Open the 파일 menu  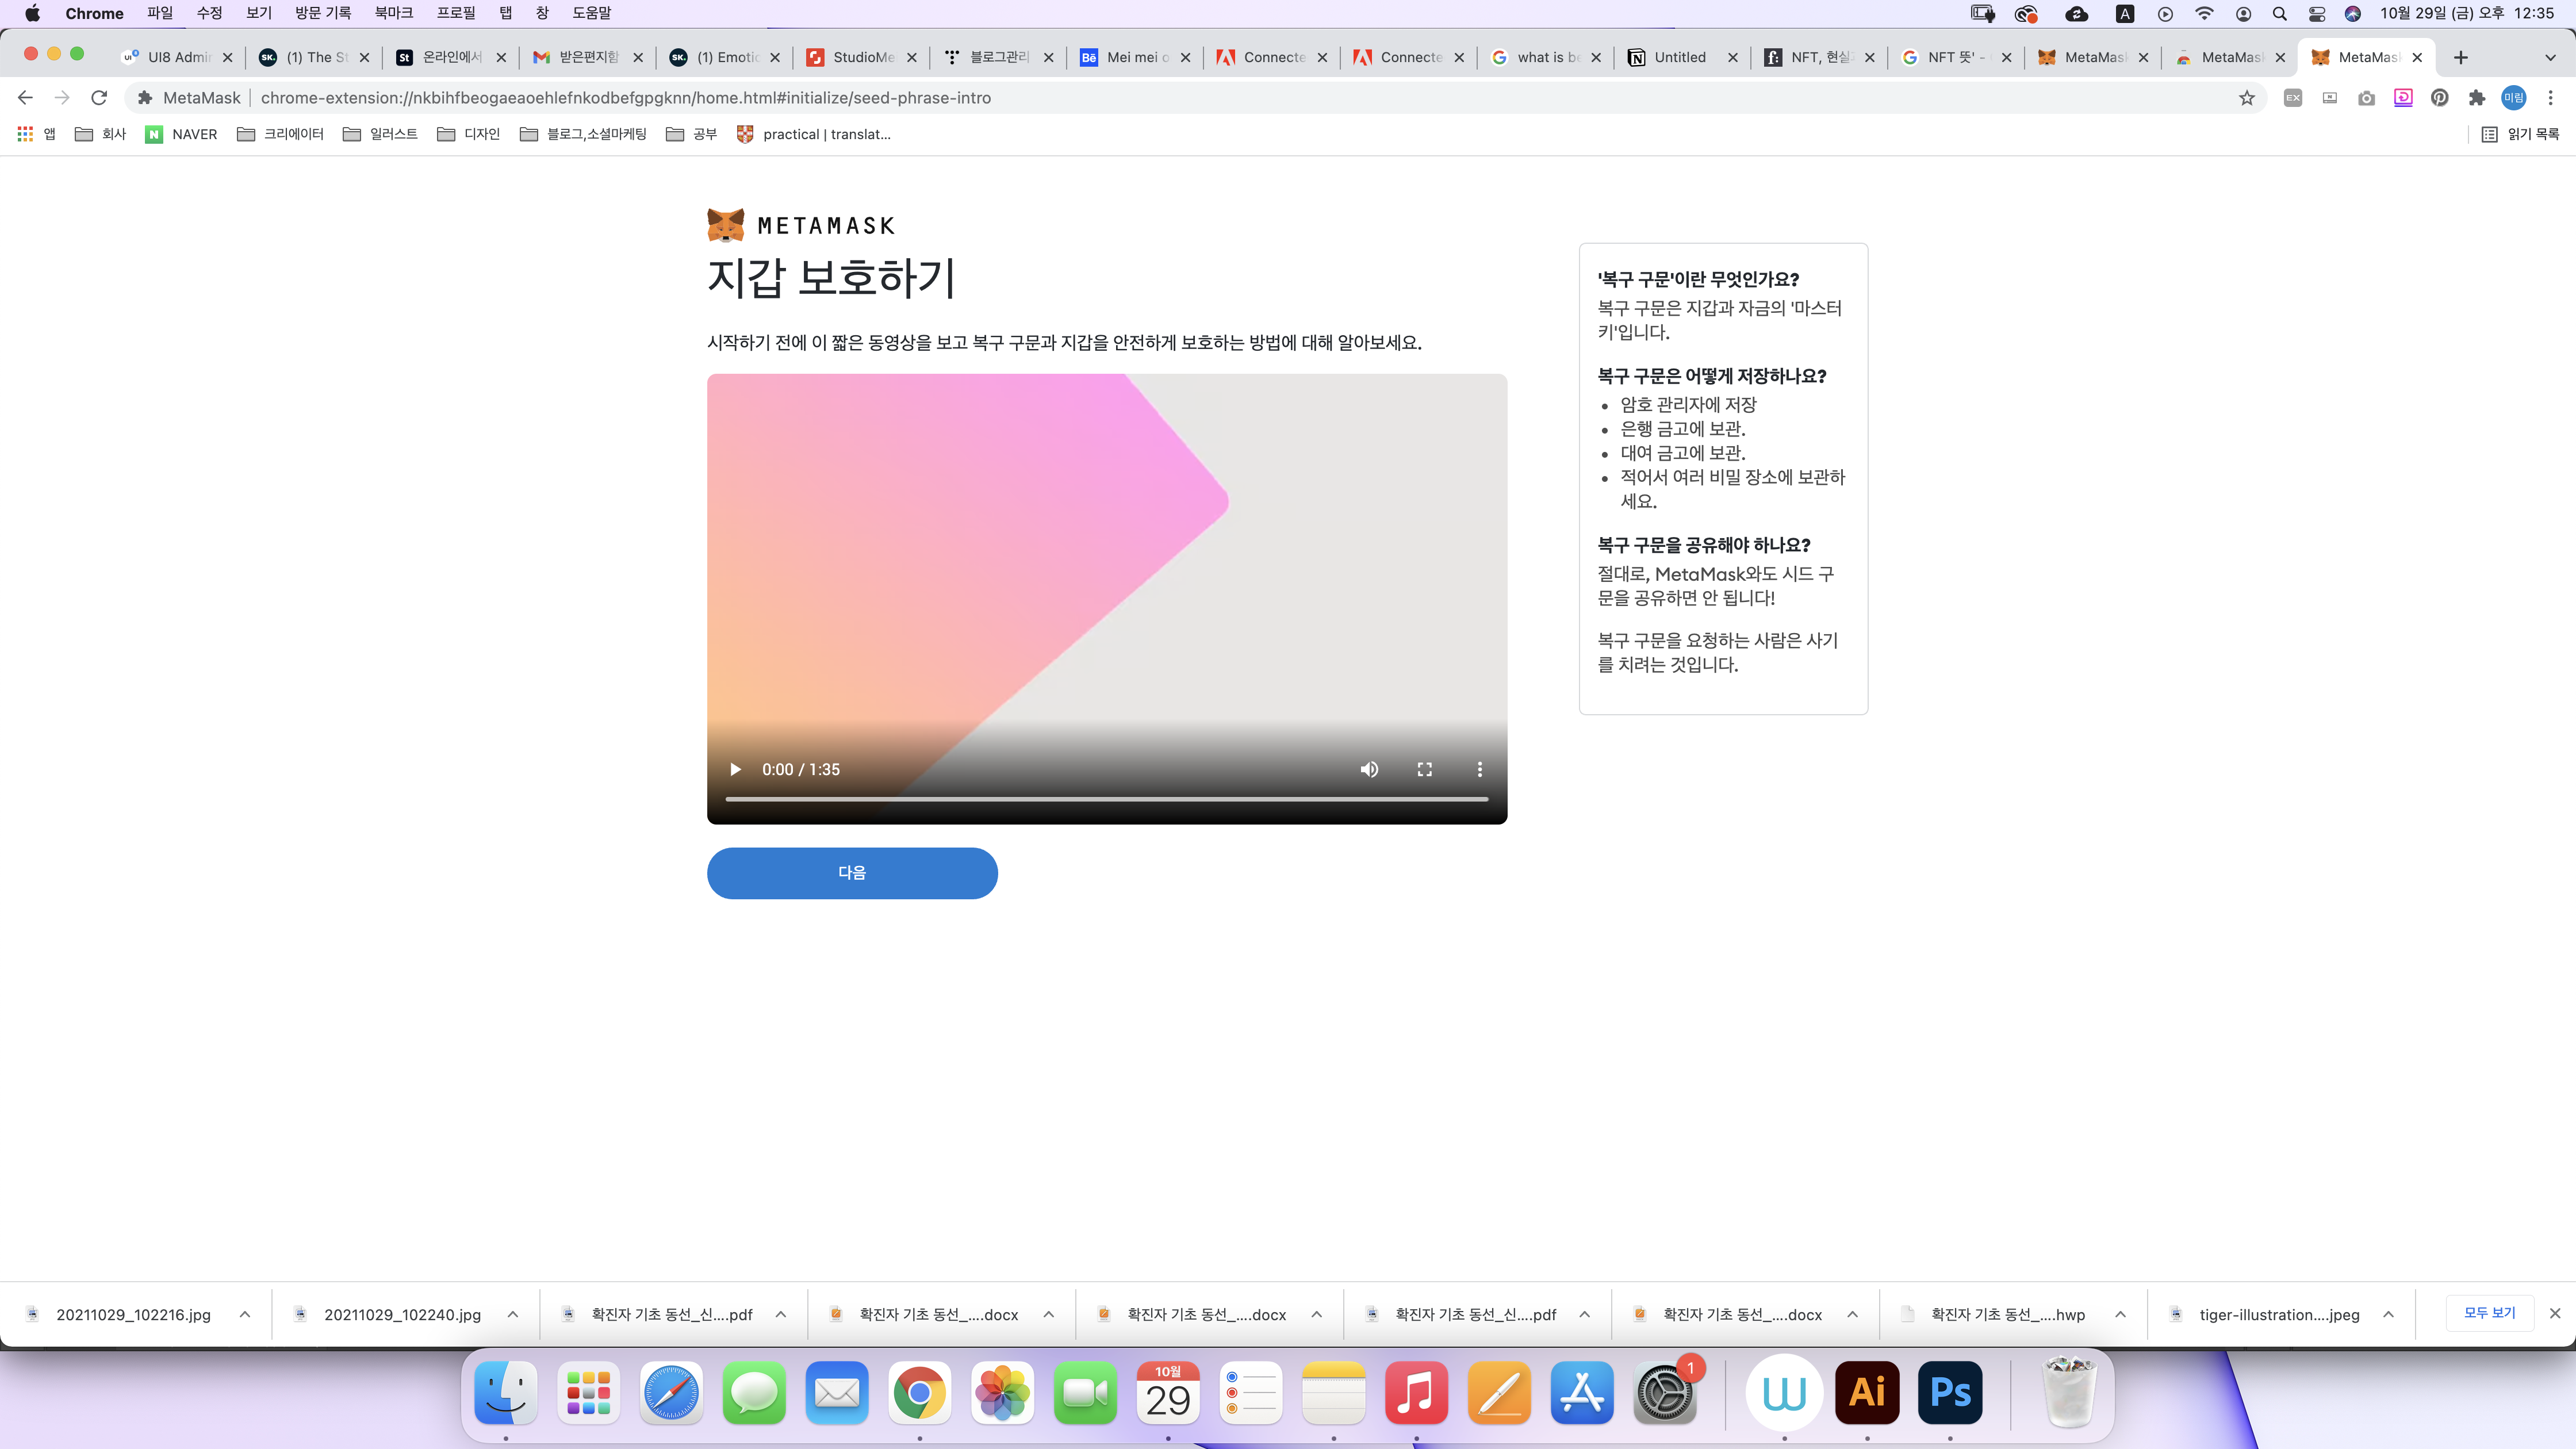click(x=160, y=13)
